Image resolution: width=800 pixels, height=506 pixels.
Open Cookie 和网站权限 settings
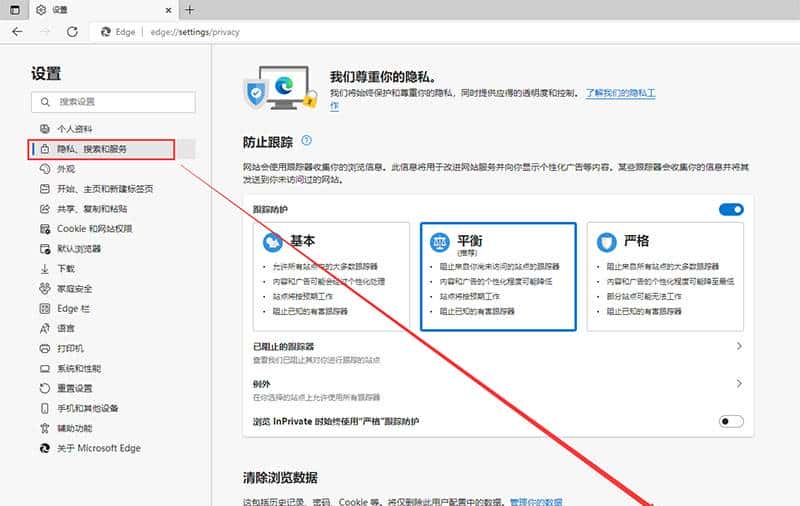[x=94, y=229]
